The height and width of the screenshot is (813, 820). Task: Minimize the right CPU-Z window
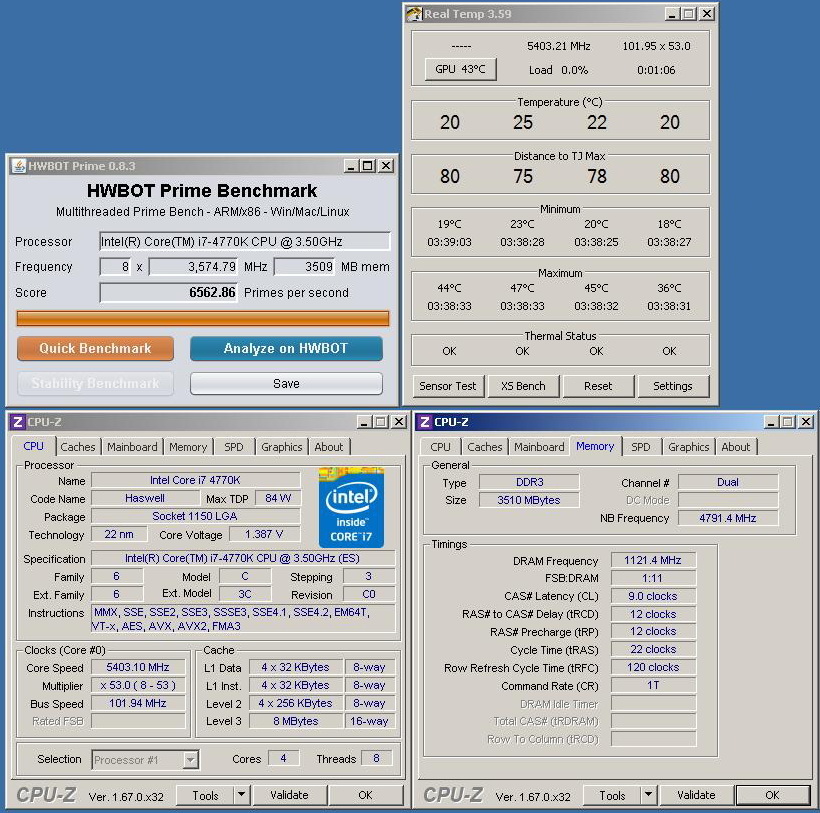771,422
